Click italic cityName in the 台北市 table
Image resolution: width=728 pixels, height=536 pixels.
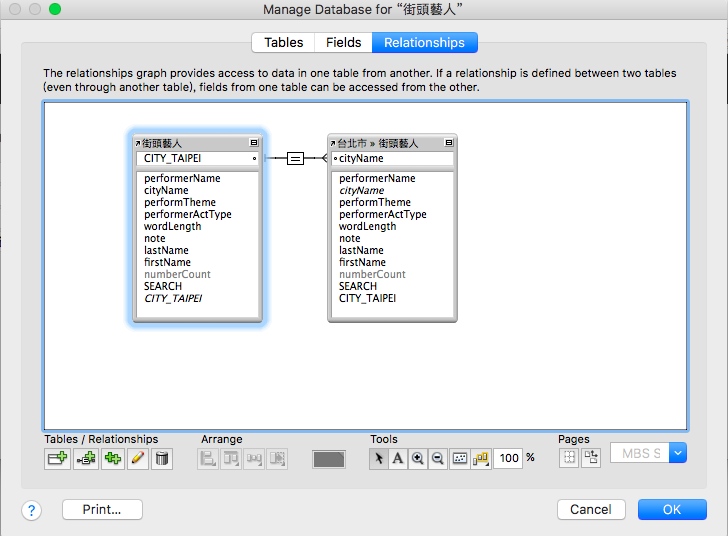361,190
